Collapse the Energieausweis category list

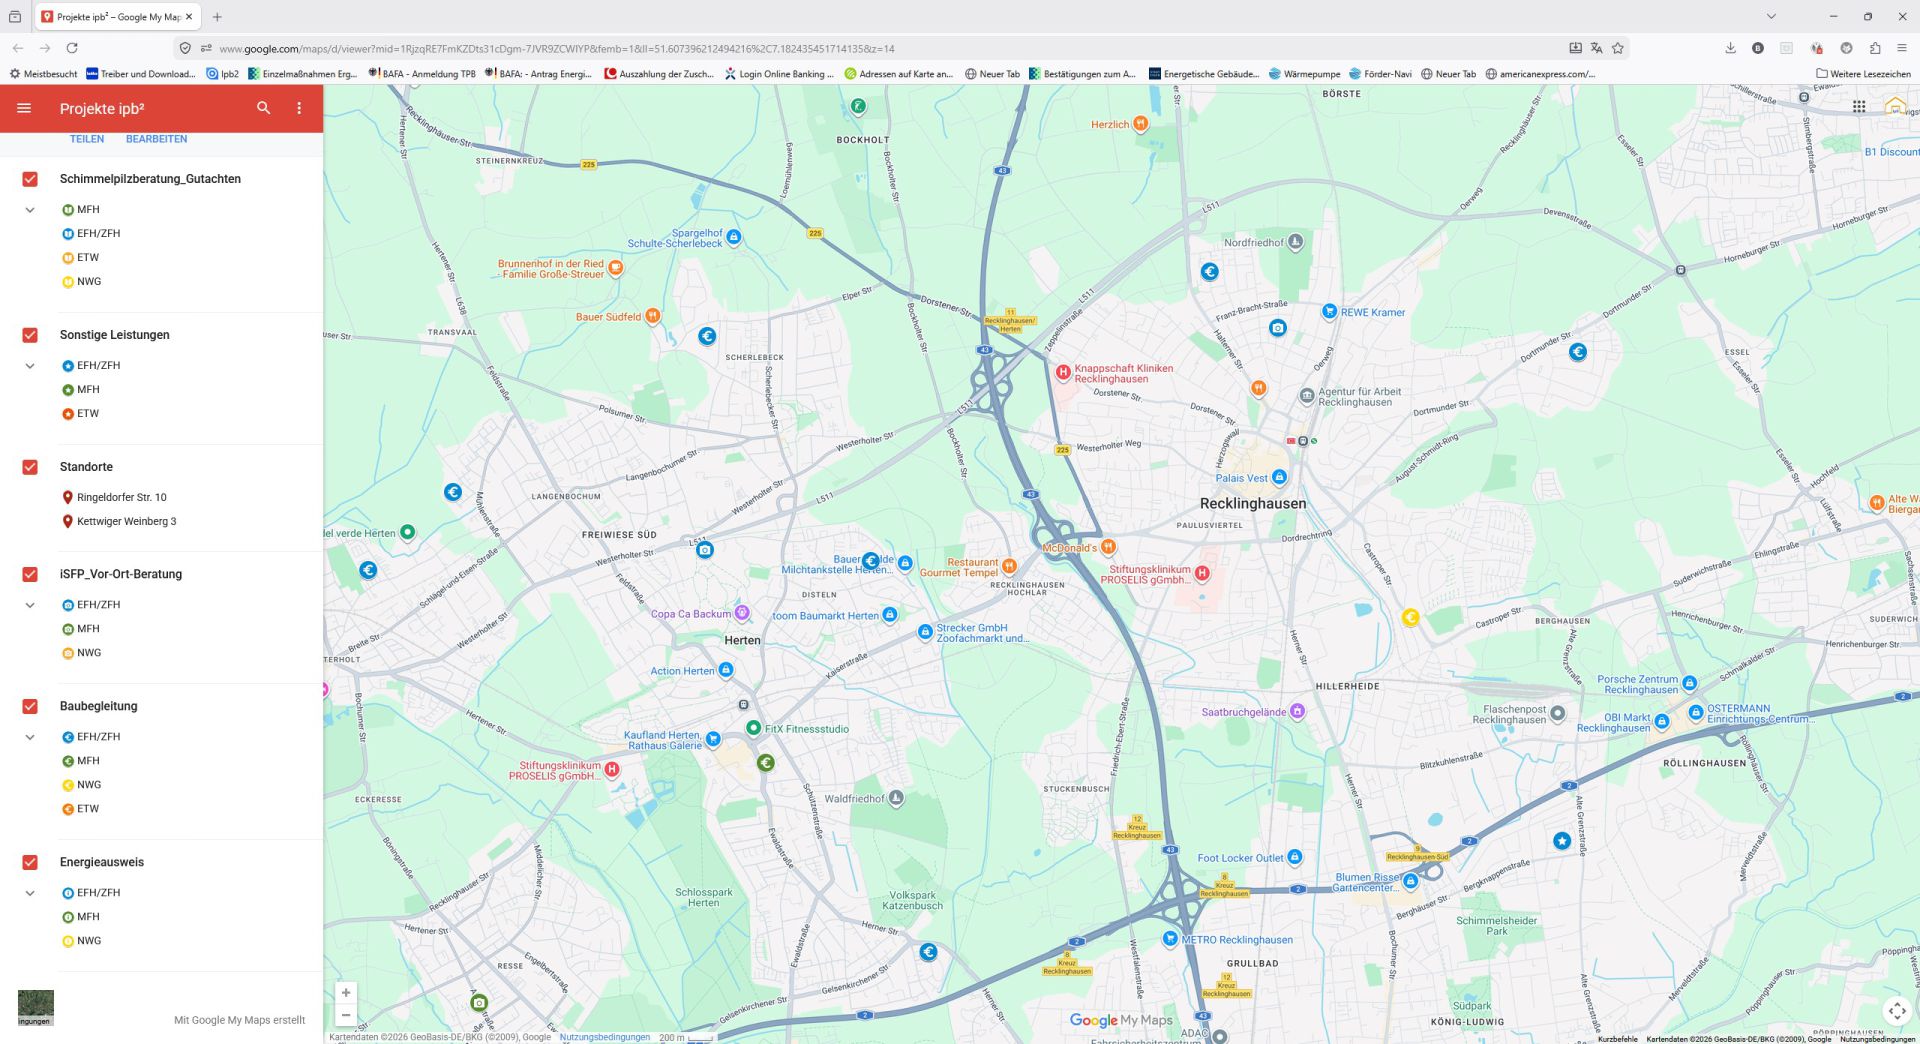point(30,893)
